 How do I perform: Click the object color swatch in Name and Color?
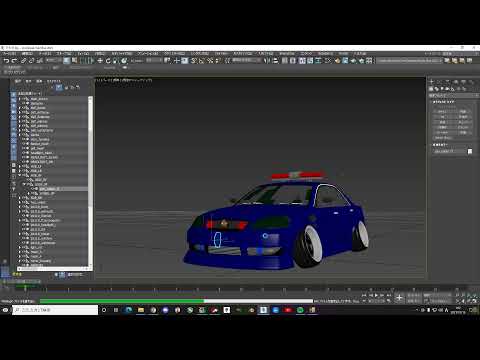tap(470, 151)
